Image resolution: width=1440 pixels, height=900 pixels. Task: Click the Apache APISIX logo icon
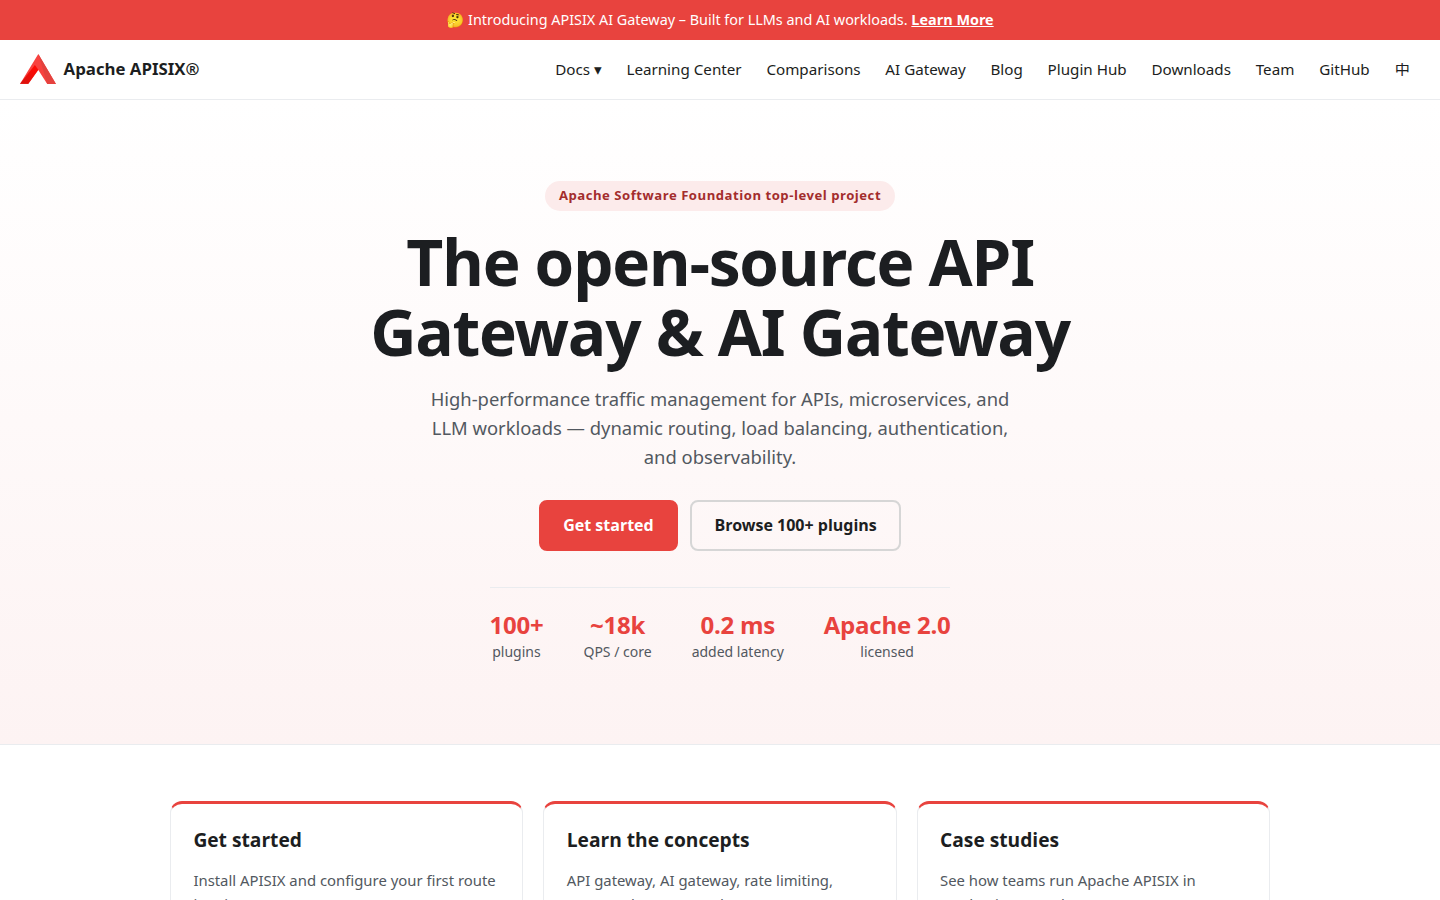[x=38, y=69]
